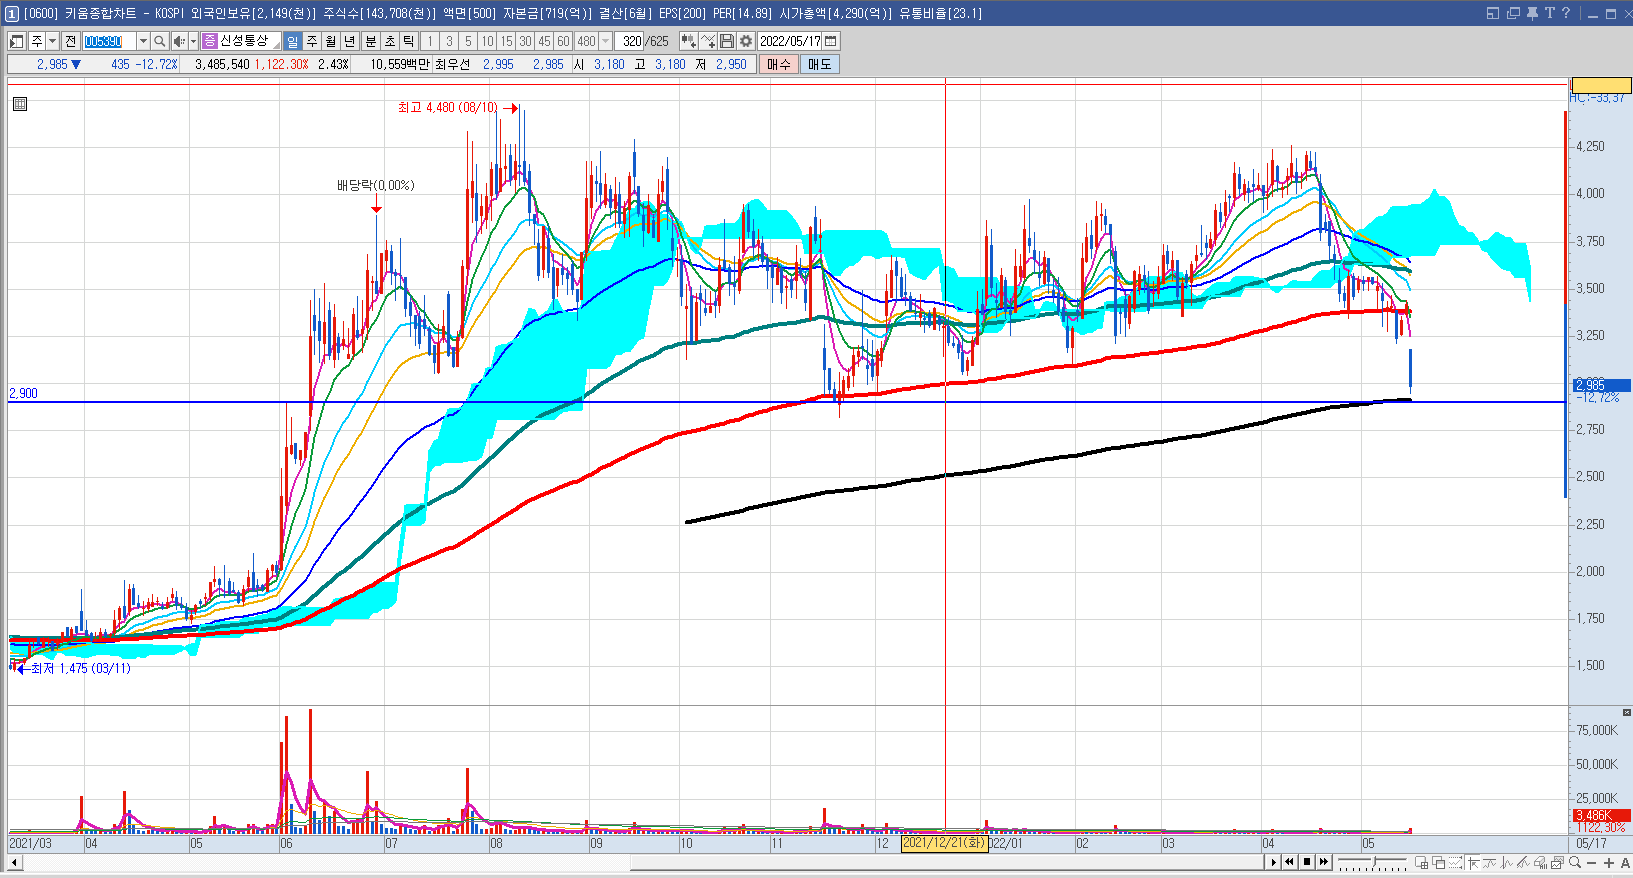Screen dimensions: 1633x878
Task: Click the dashed-frame chart icon at bottom
Action: pyautogui.click(x=1456, y=863)
